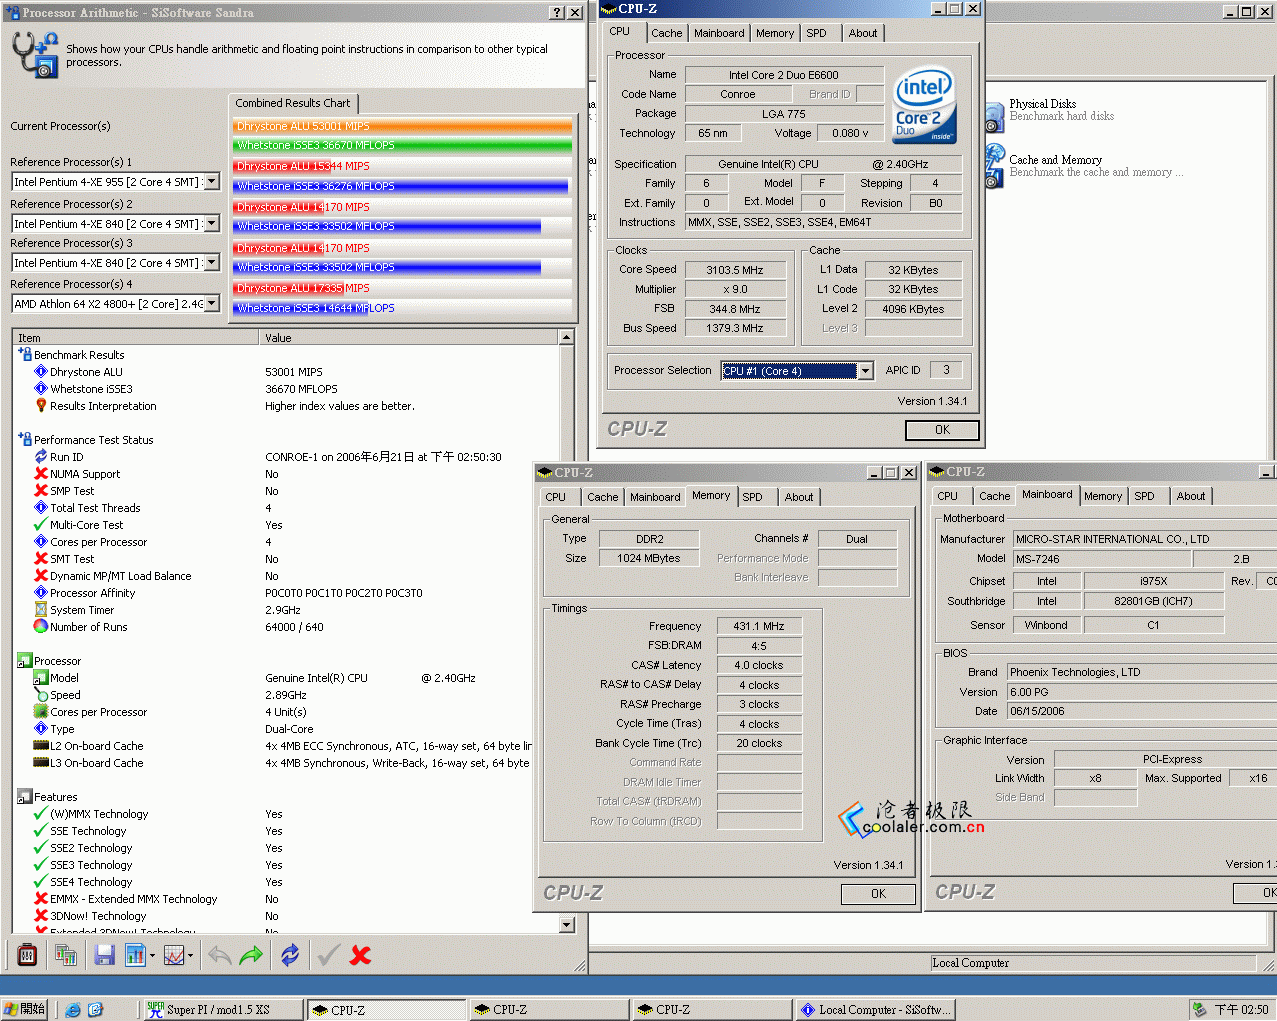Open the Physical Disks benchmark icon
This screenshot has height=1021, width=1277.
pyautogui.click(x=994, y=116)
